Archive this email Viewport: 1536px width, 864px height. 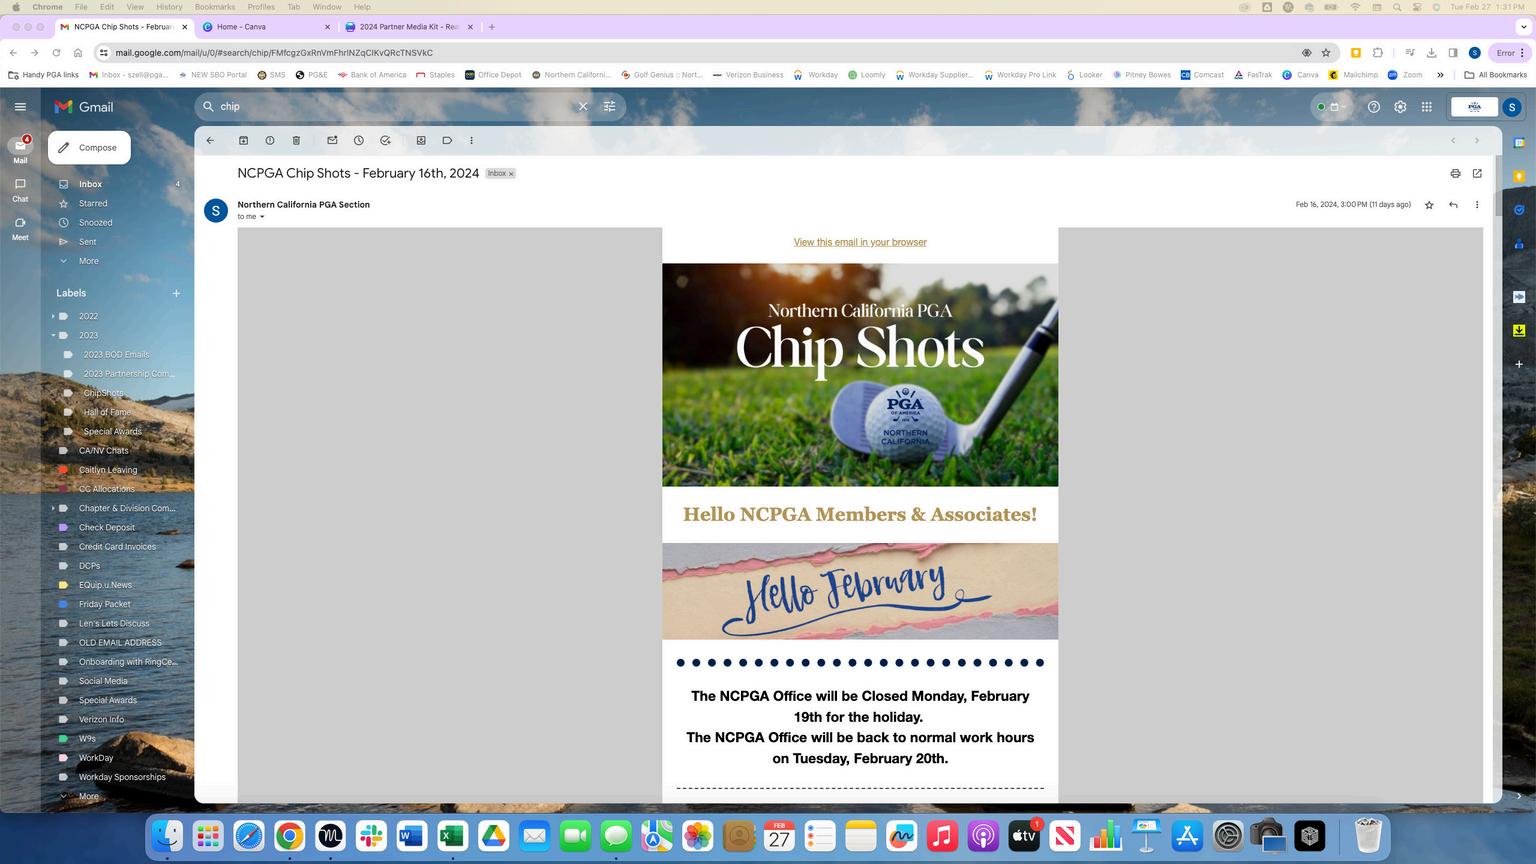tap(243, 140)
